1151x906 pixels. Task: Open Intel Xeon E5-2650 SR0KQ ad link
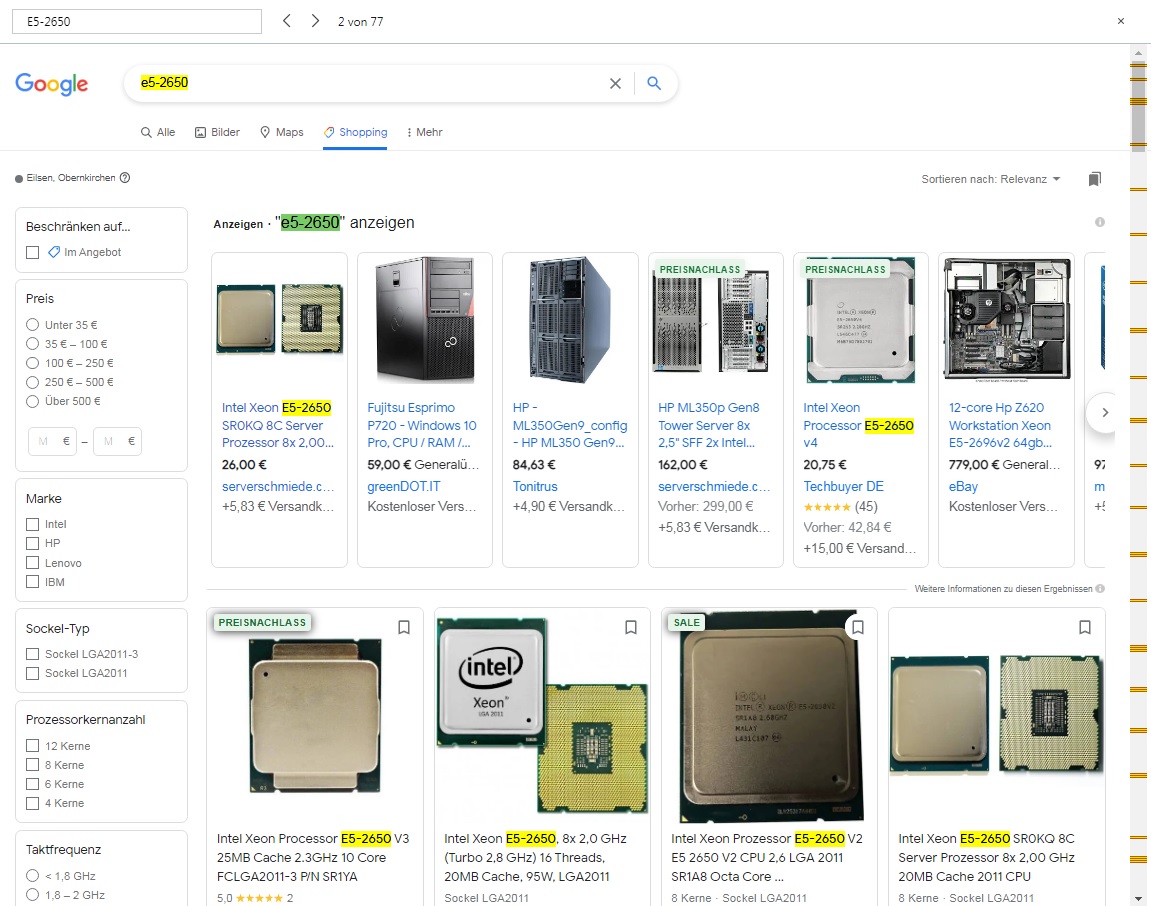(278, 425)
